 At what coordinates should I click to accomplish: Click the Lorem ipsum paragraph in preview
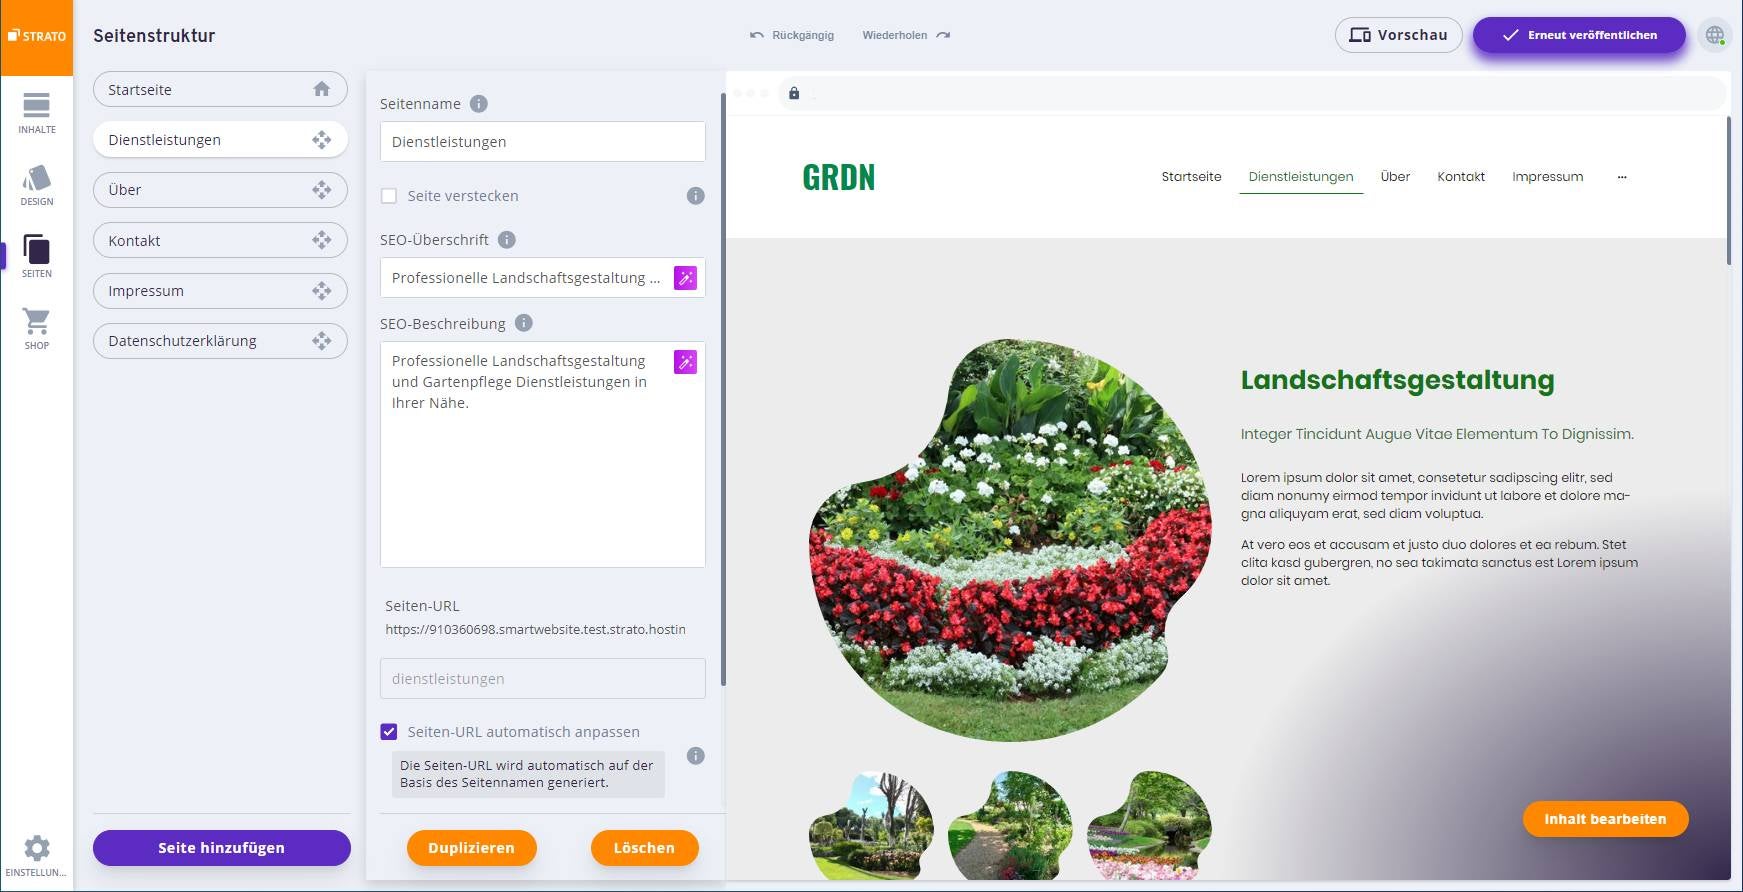(x=1436, y=496)
